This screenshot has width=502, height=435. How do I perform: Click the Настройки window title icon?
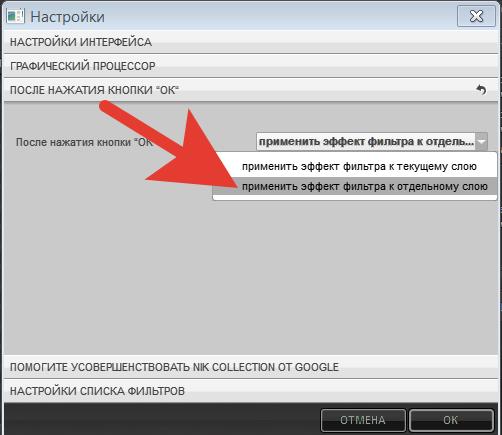tap(15, 16)
